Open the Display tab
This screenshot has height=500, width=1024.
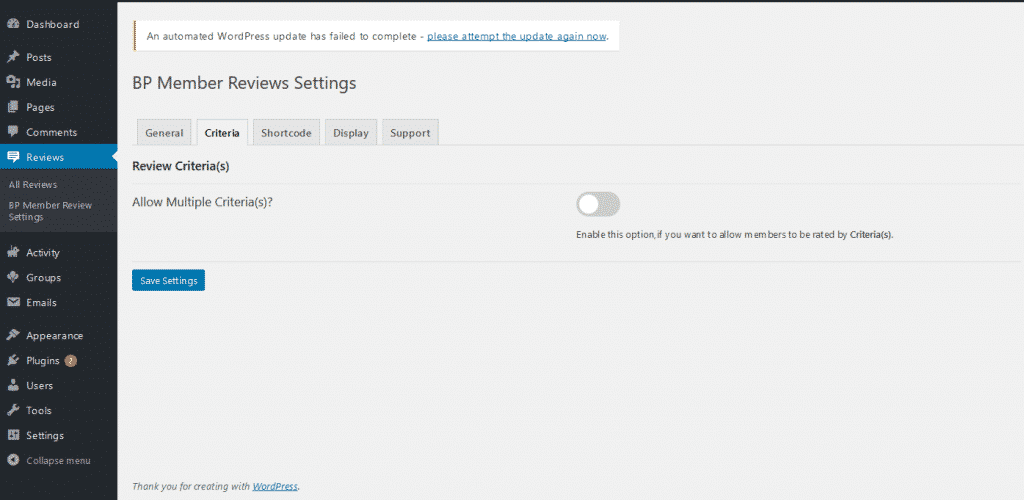click(351, 133)
